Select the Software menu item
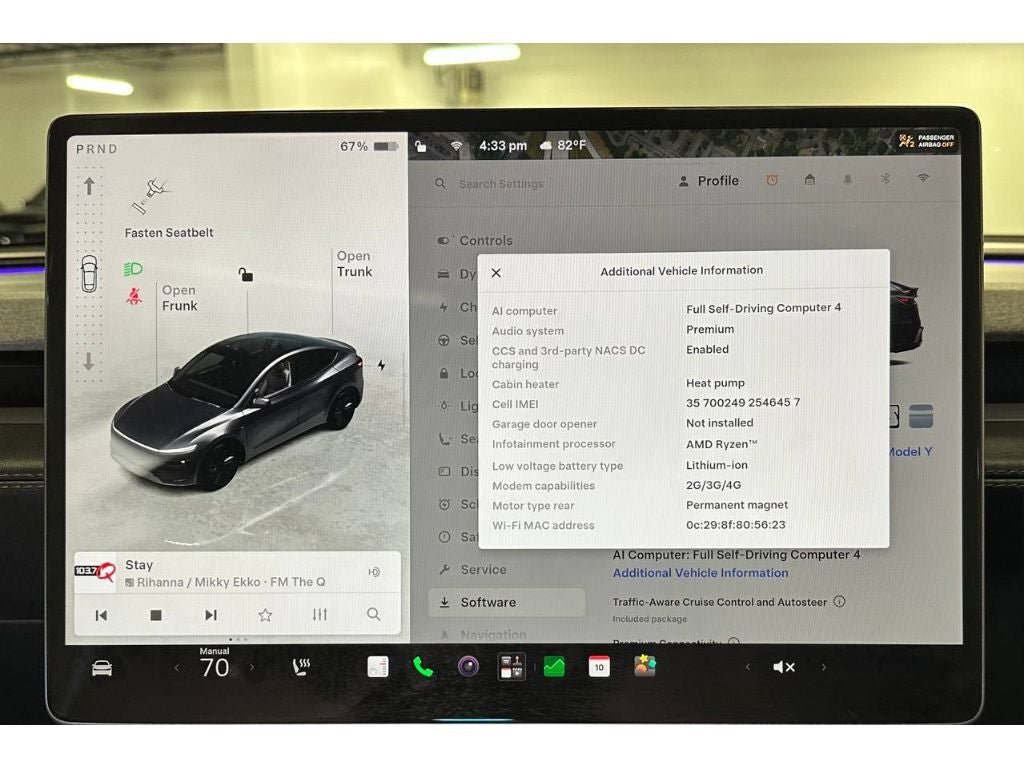The width and height of the screenshot is (1024, 768). (x=506, y=602)
